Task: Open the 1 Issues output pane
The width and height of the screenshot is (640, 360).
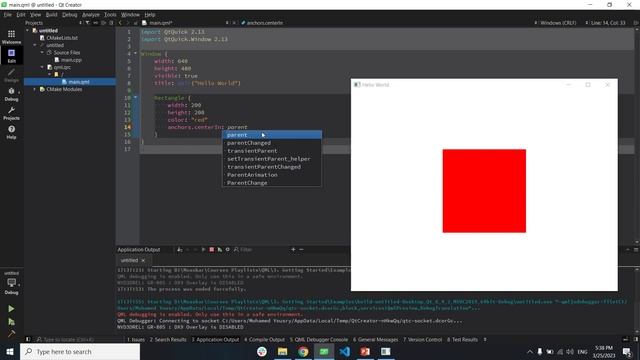Action: tap(136, 340)
